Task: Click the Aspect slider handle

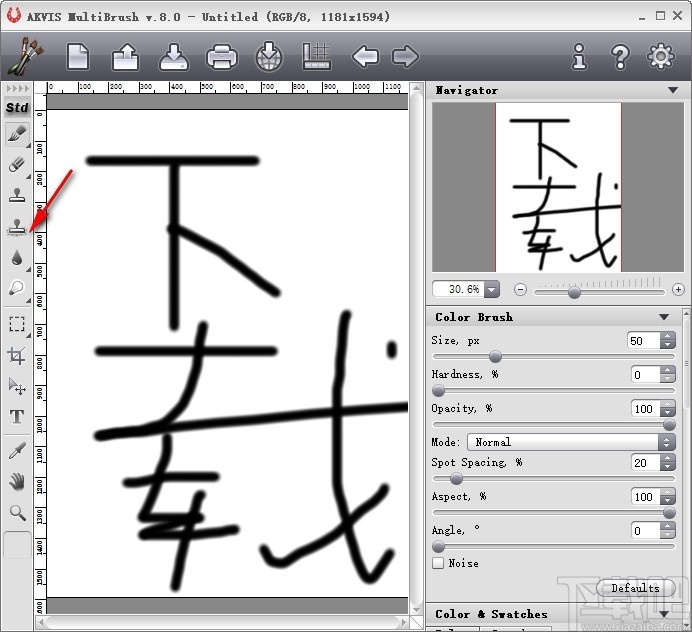Action: coord(669,512)
